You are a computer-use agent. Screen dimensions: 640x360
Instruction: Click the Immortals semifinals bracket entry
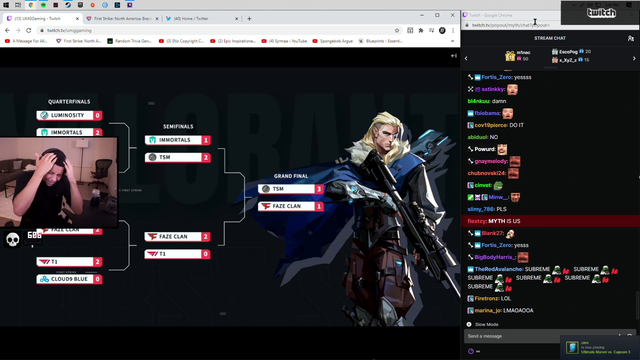click(x=178, y=140)
